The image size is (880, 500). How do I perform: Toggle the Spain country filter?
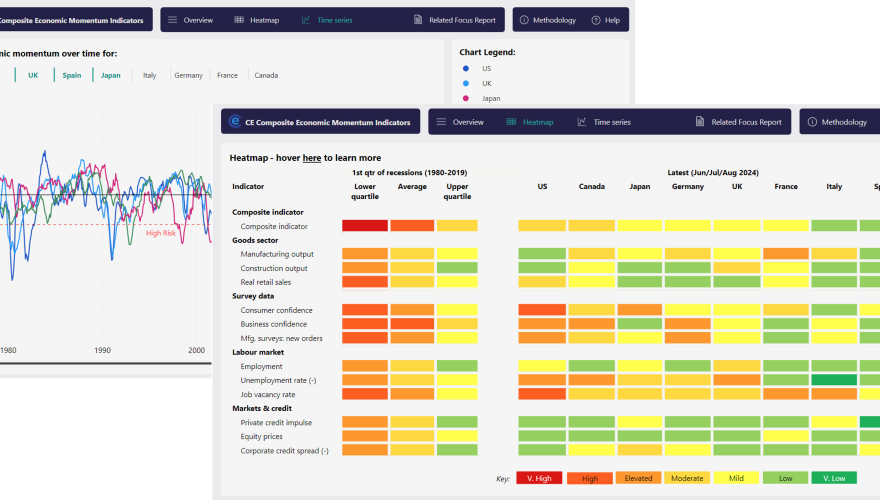pos(71,75)
